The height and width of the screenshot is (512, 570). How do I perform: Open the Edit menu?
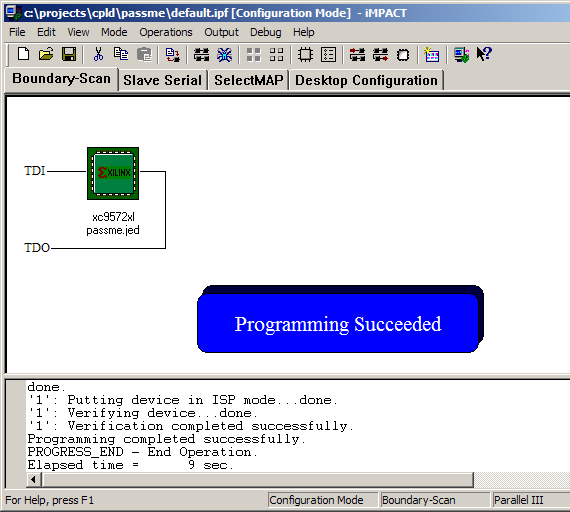(46, 32)
